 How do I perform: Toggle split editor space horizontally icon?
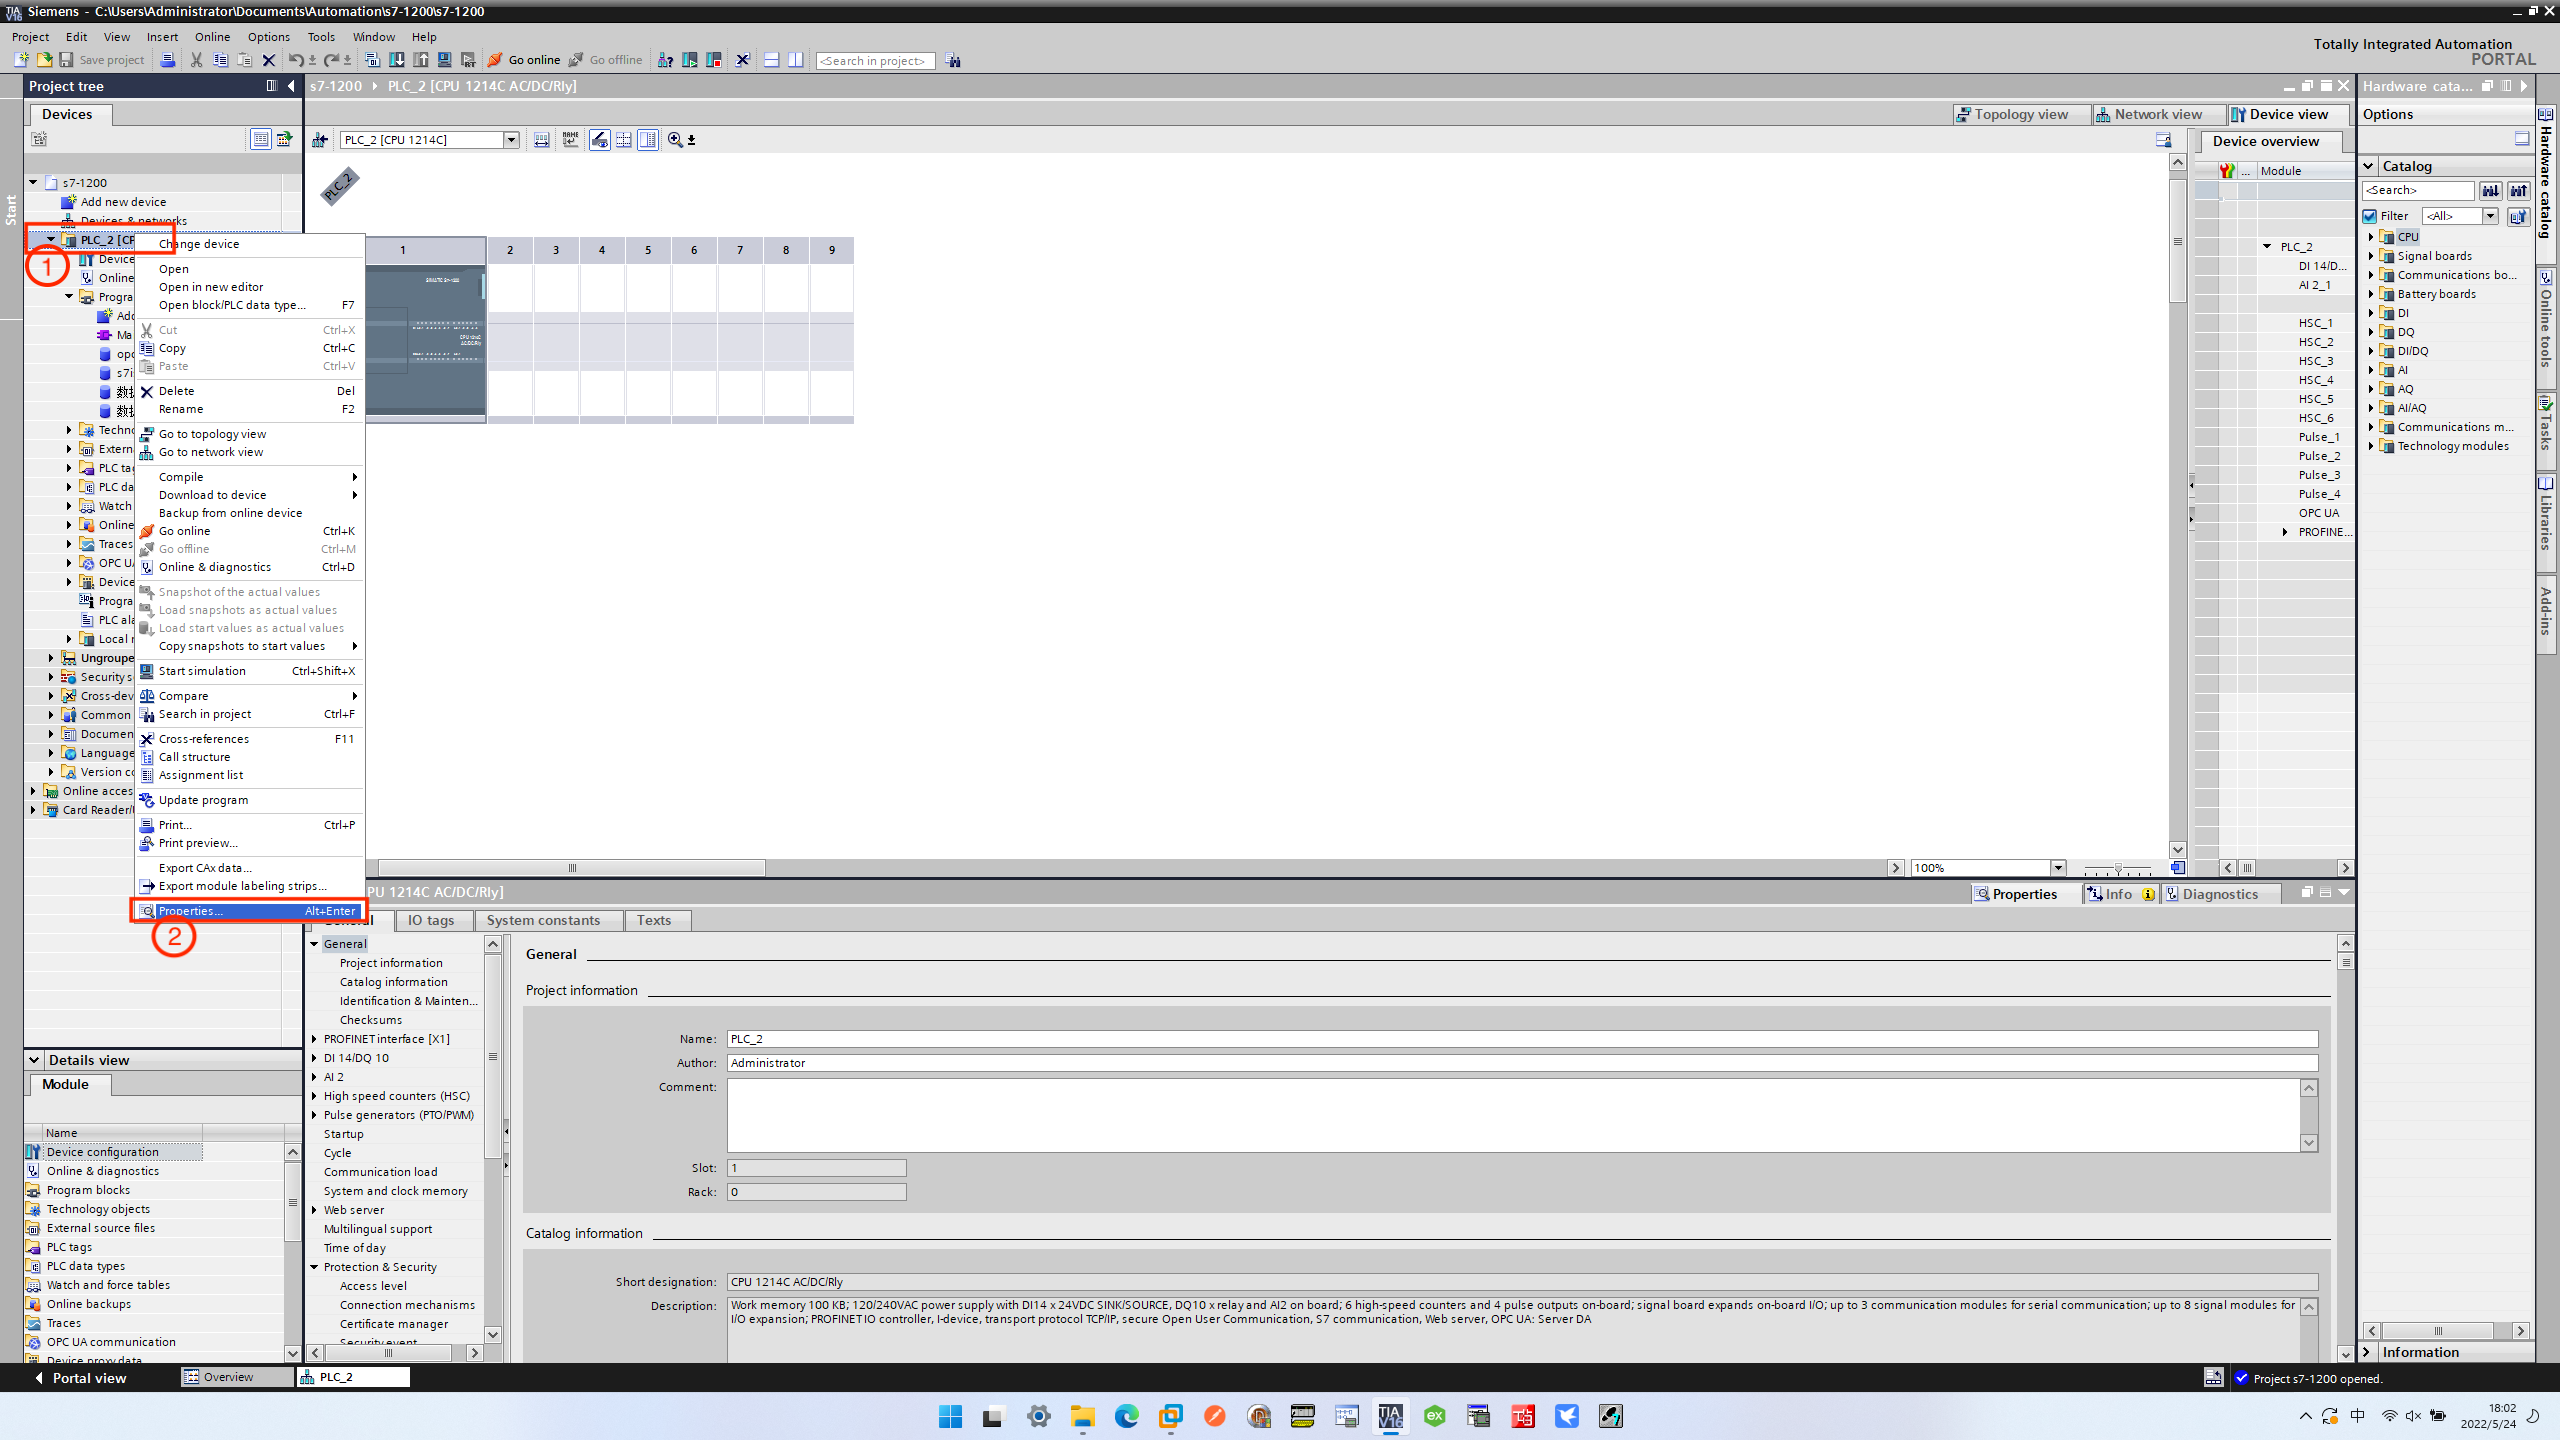click(771, 60)
